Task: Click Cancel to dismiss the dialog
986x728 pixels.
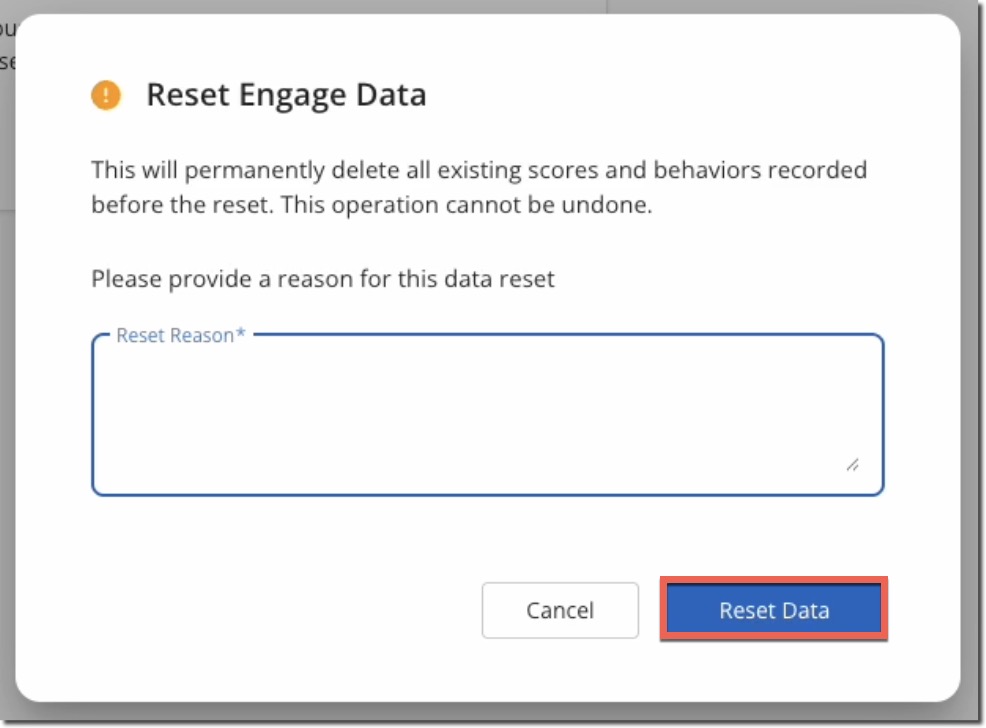Action: point(560,610)
